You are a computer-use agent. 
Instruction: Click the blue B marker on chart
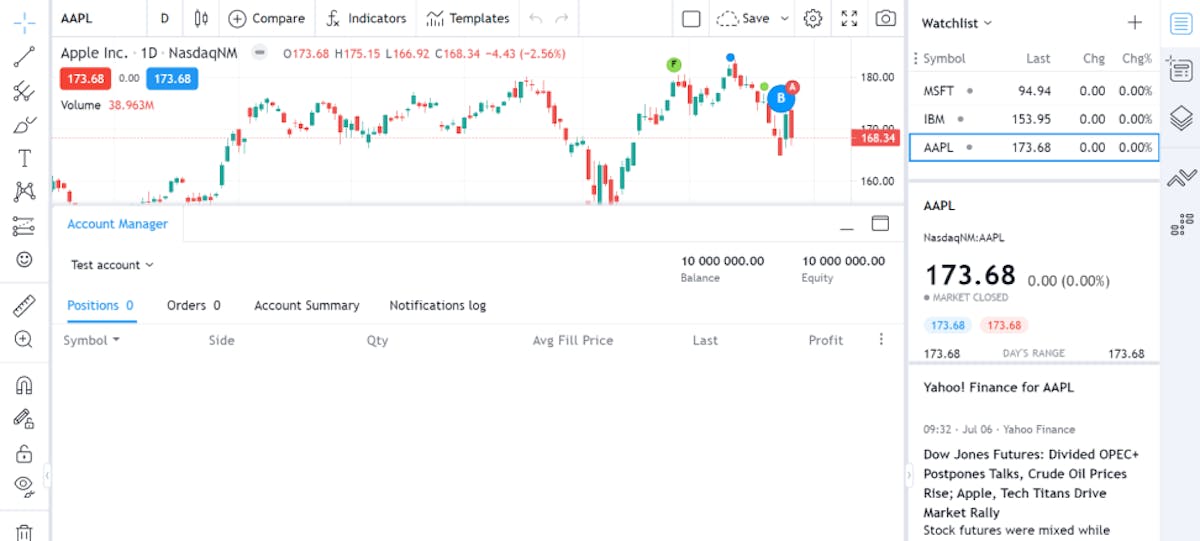[781, 98]
